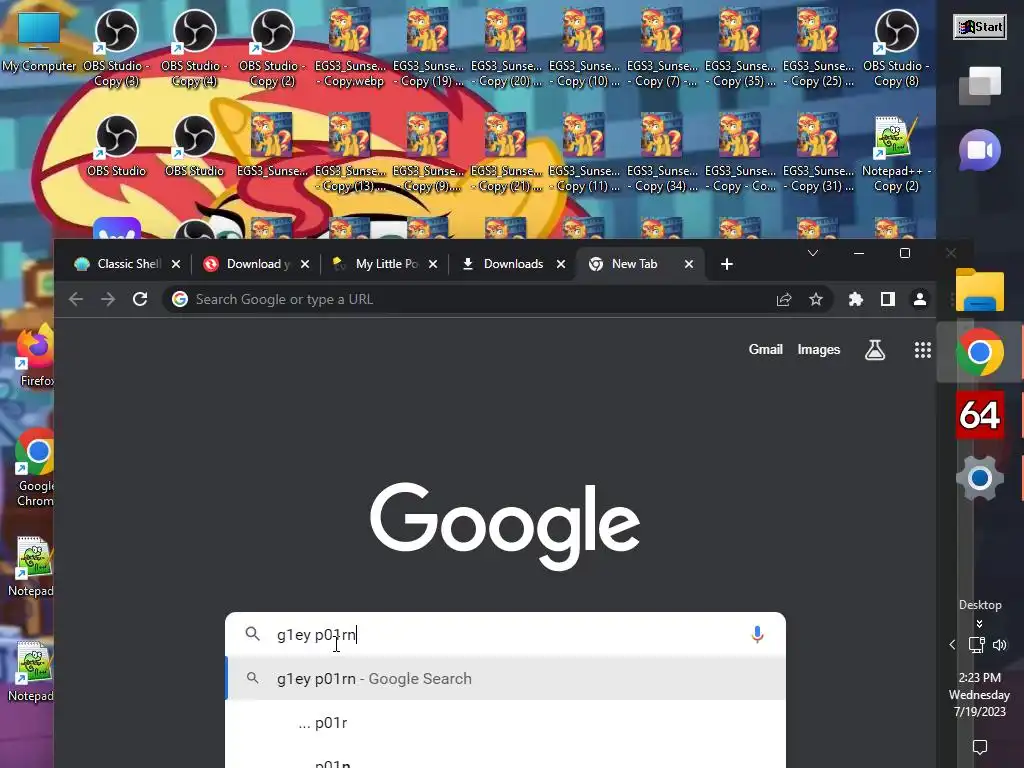Open Chrome profile icon

tap(920, 299)
